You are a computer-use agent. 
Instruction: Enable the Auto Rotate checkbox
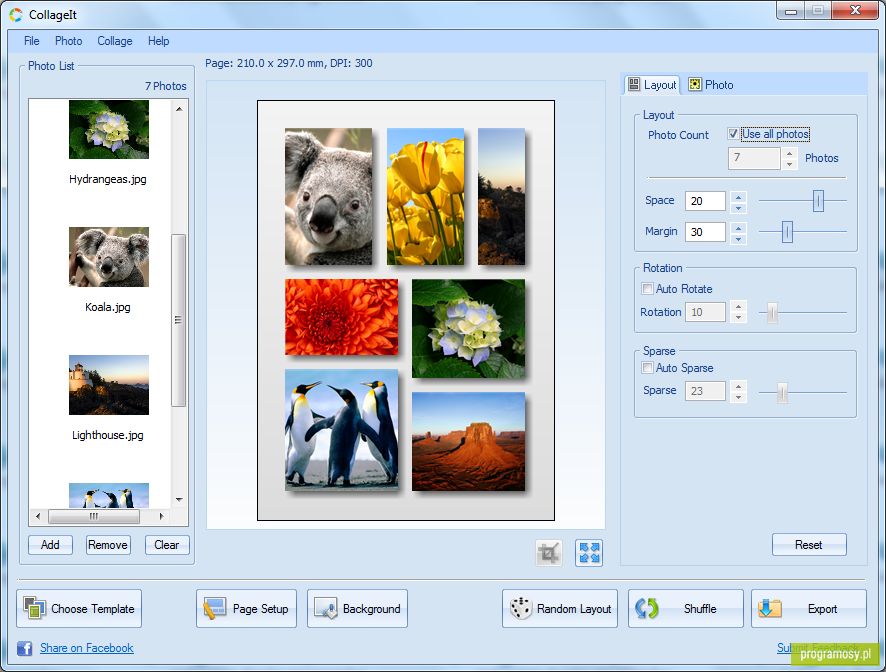(x=648, y=289)
